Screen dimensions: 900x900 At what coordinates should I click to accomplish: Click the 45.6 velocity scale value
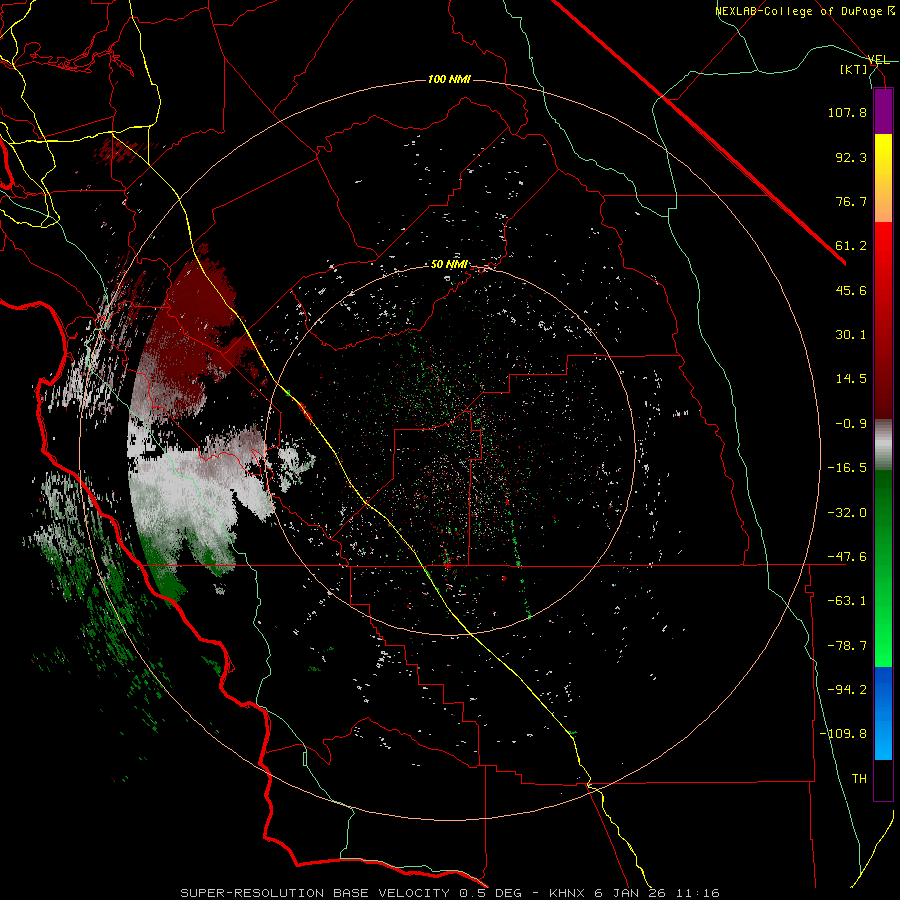pyautogui.click(x=851, y=290)
